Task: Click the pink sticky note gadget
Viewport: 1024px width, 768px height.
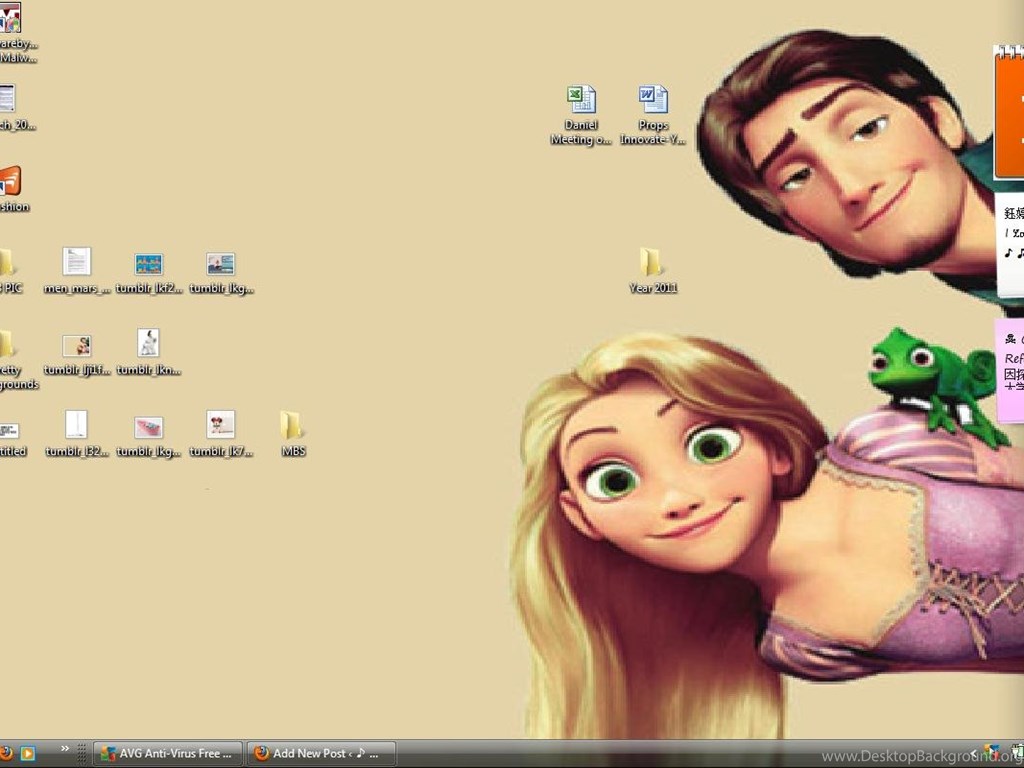Action: [1010, 371]
